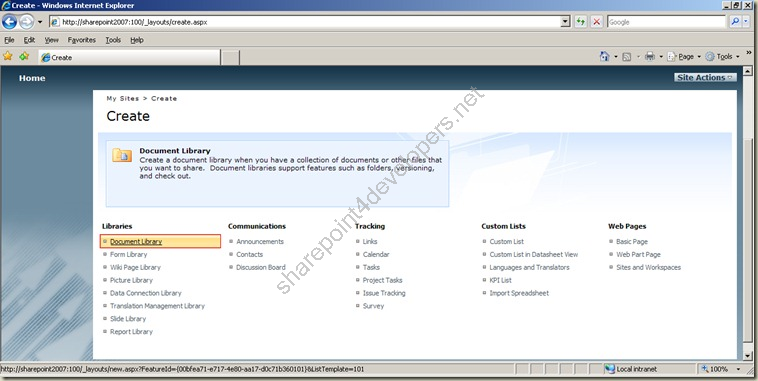This screenshot has width=758, height=381.
Task: Click the vertical scrollbar up arrow
Action: 747,71
